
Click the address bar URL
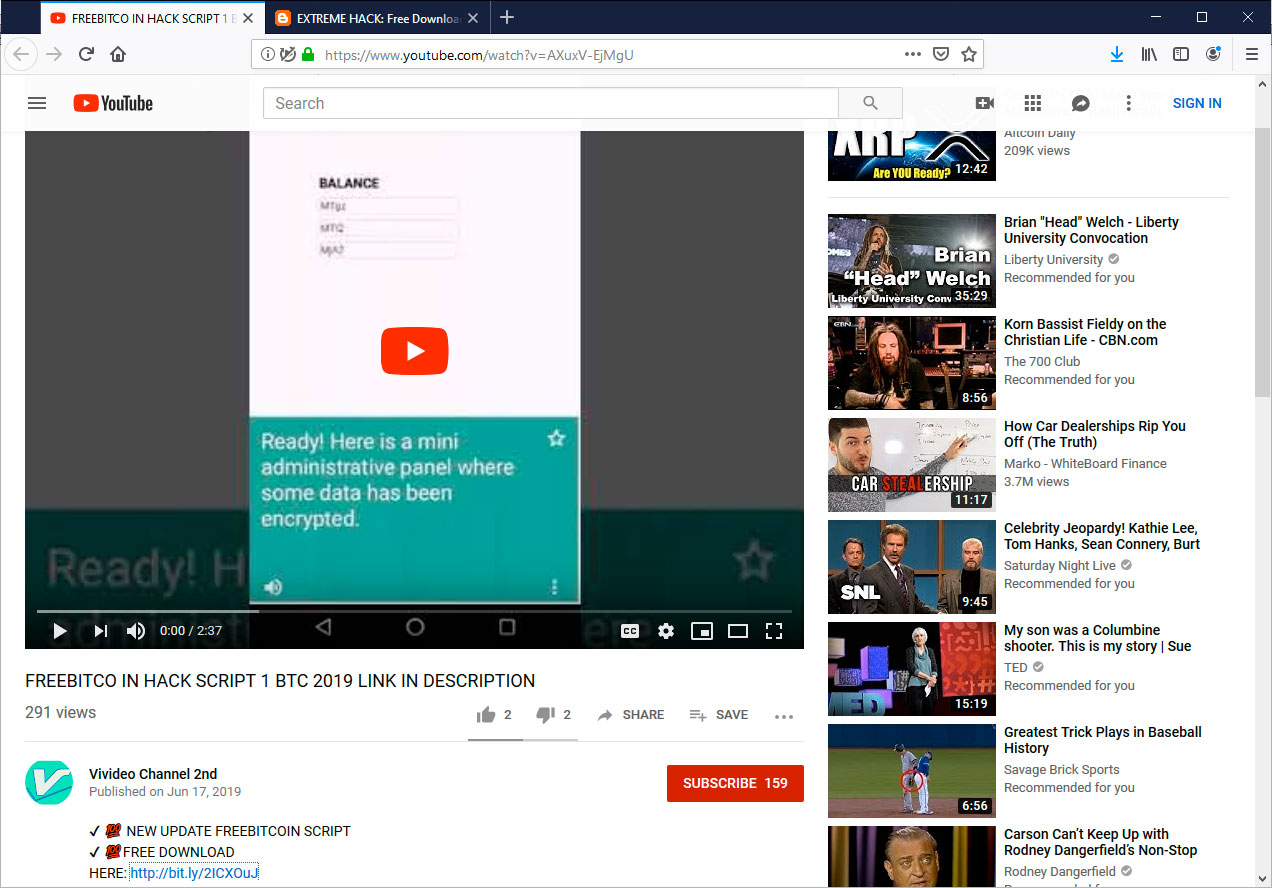pos(479,55)
